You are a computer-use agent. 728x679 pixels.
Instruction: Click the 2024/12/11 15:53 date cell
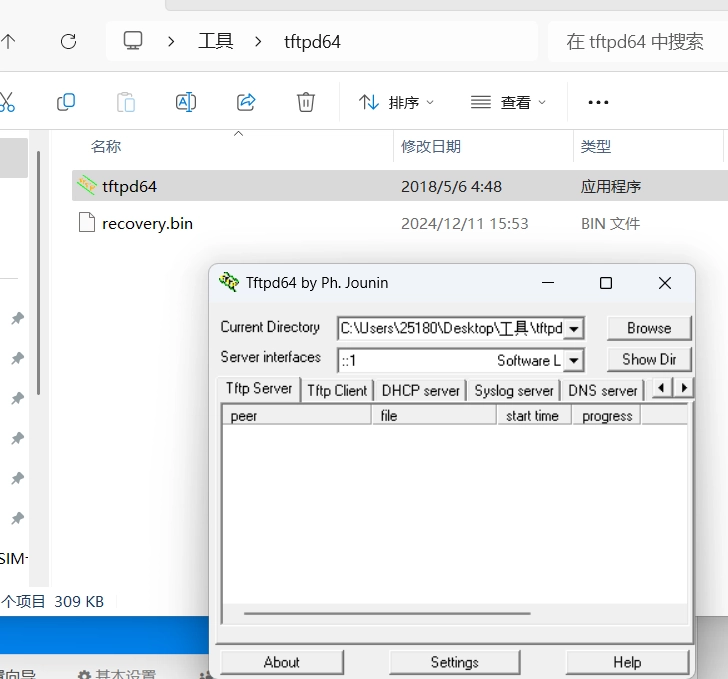point(465,224)
